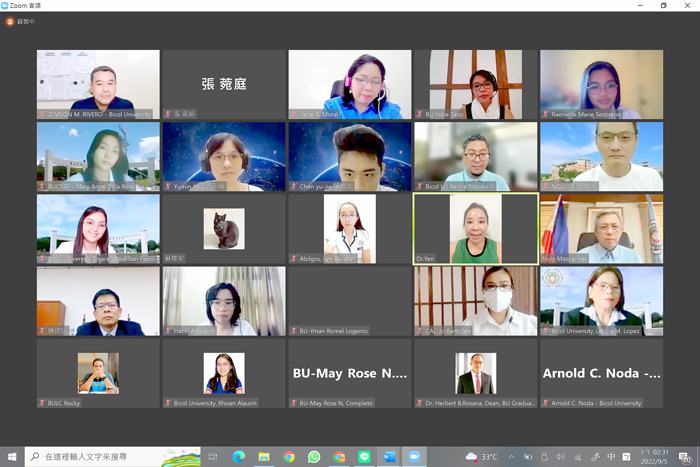Click the Zoom icon in the taskbar
700x467 pixels.
[x=414, y=457]
